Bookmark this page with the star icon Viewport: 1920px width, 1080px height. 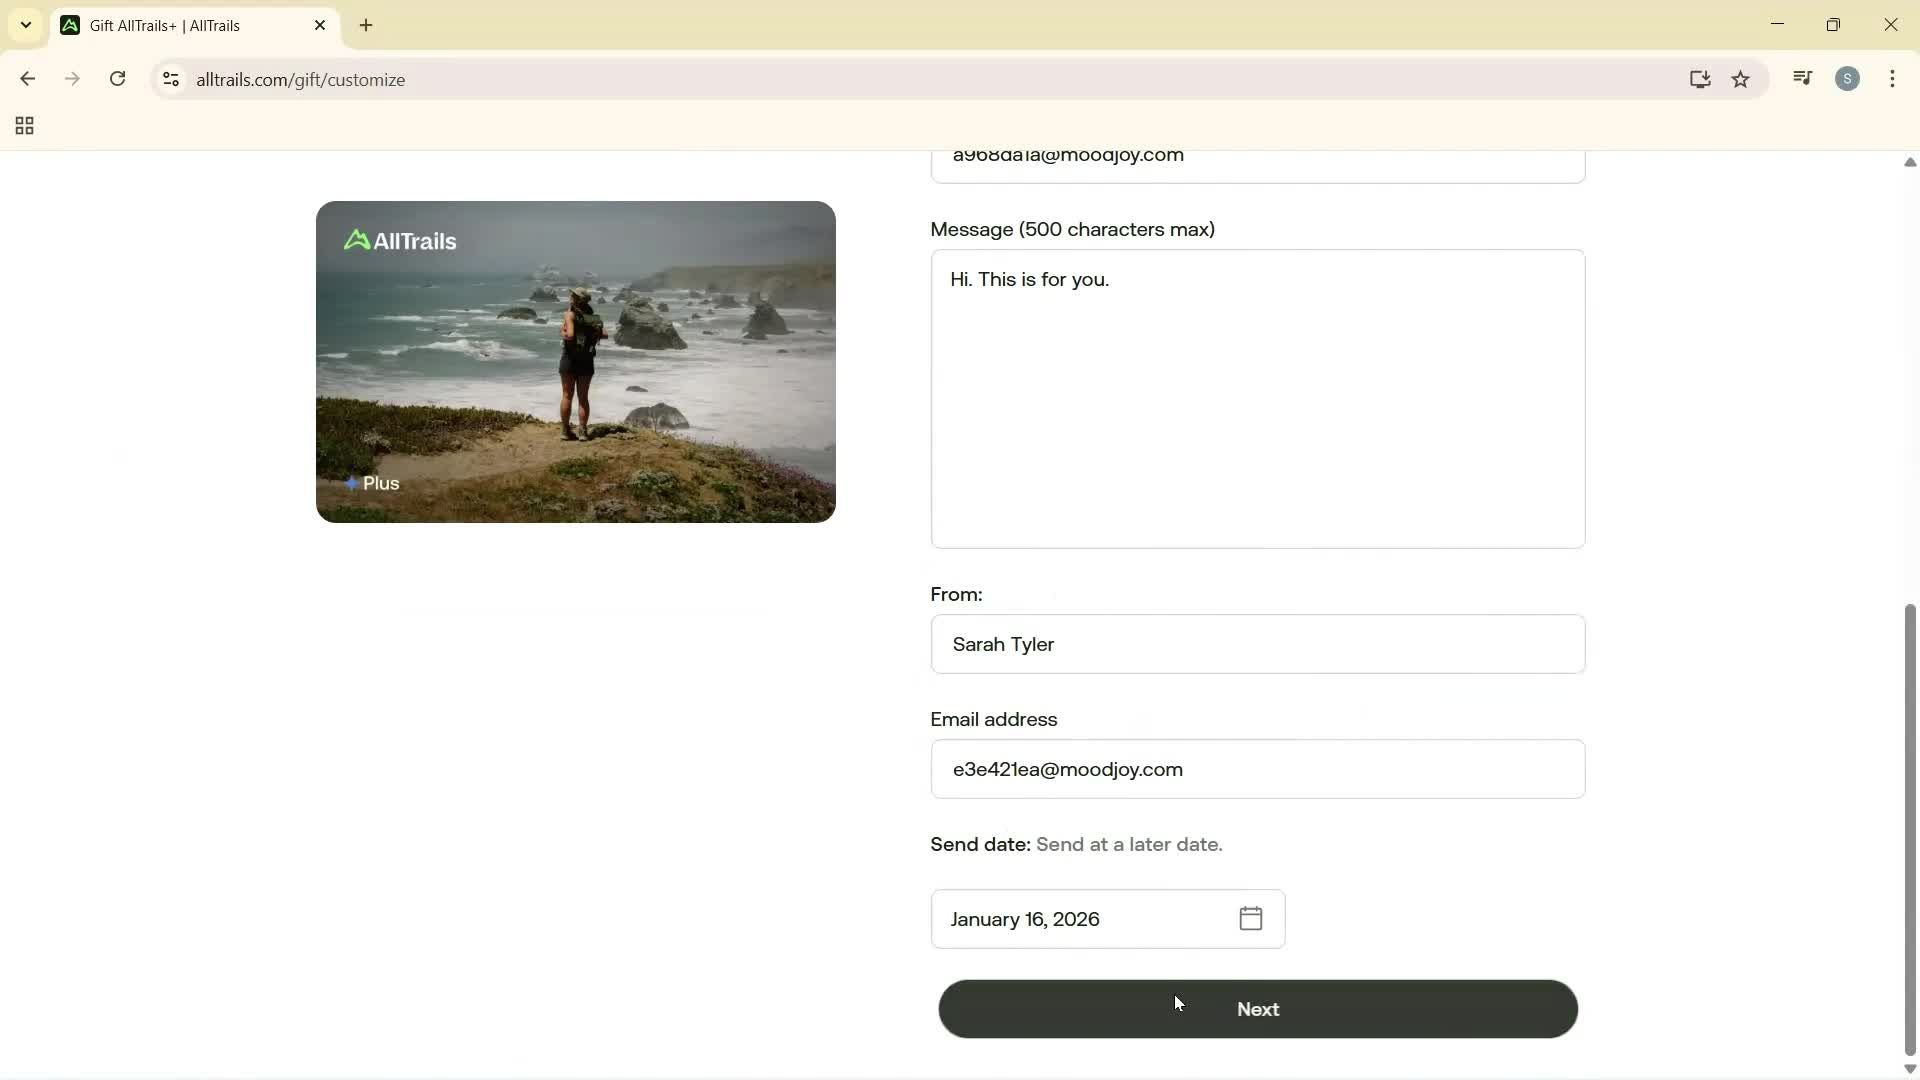click(x=1741, y=80)
